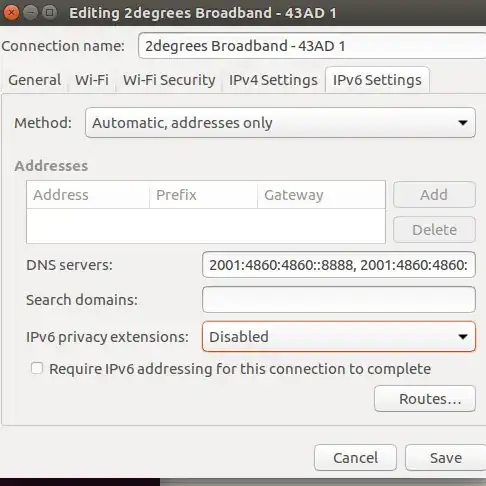Minimize the connection editor window
The height and width of the screenshot is (486, 486).
click(x=30, y=13)
